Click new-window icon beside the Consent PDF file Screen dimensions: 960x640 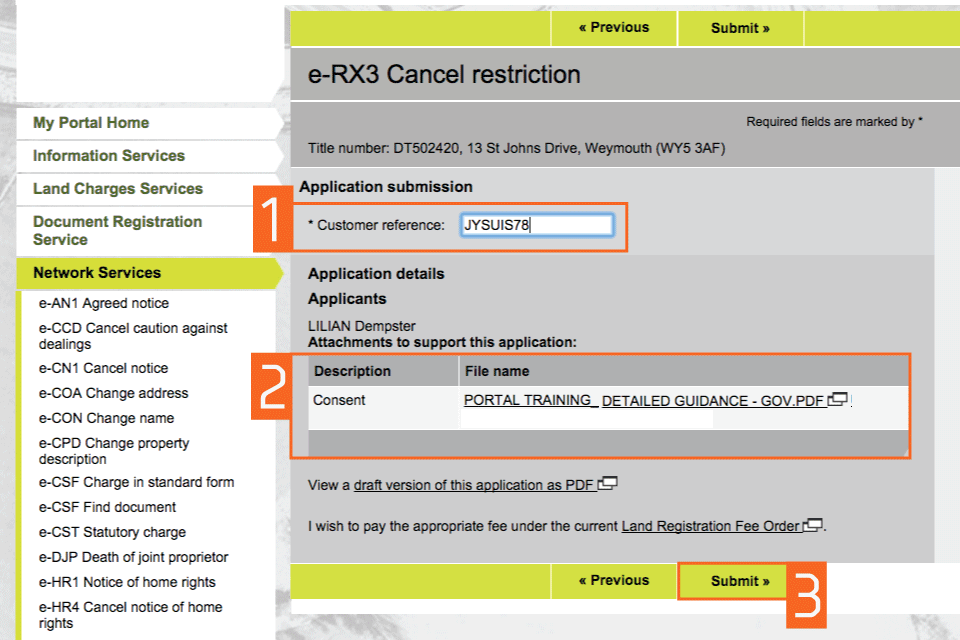tap(838, 400)
